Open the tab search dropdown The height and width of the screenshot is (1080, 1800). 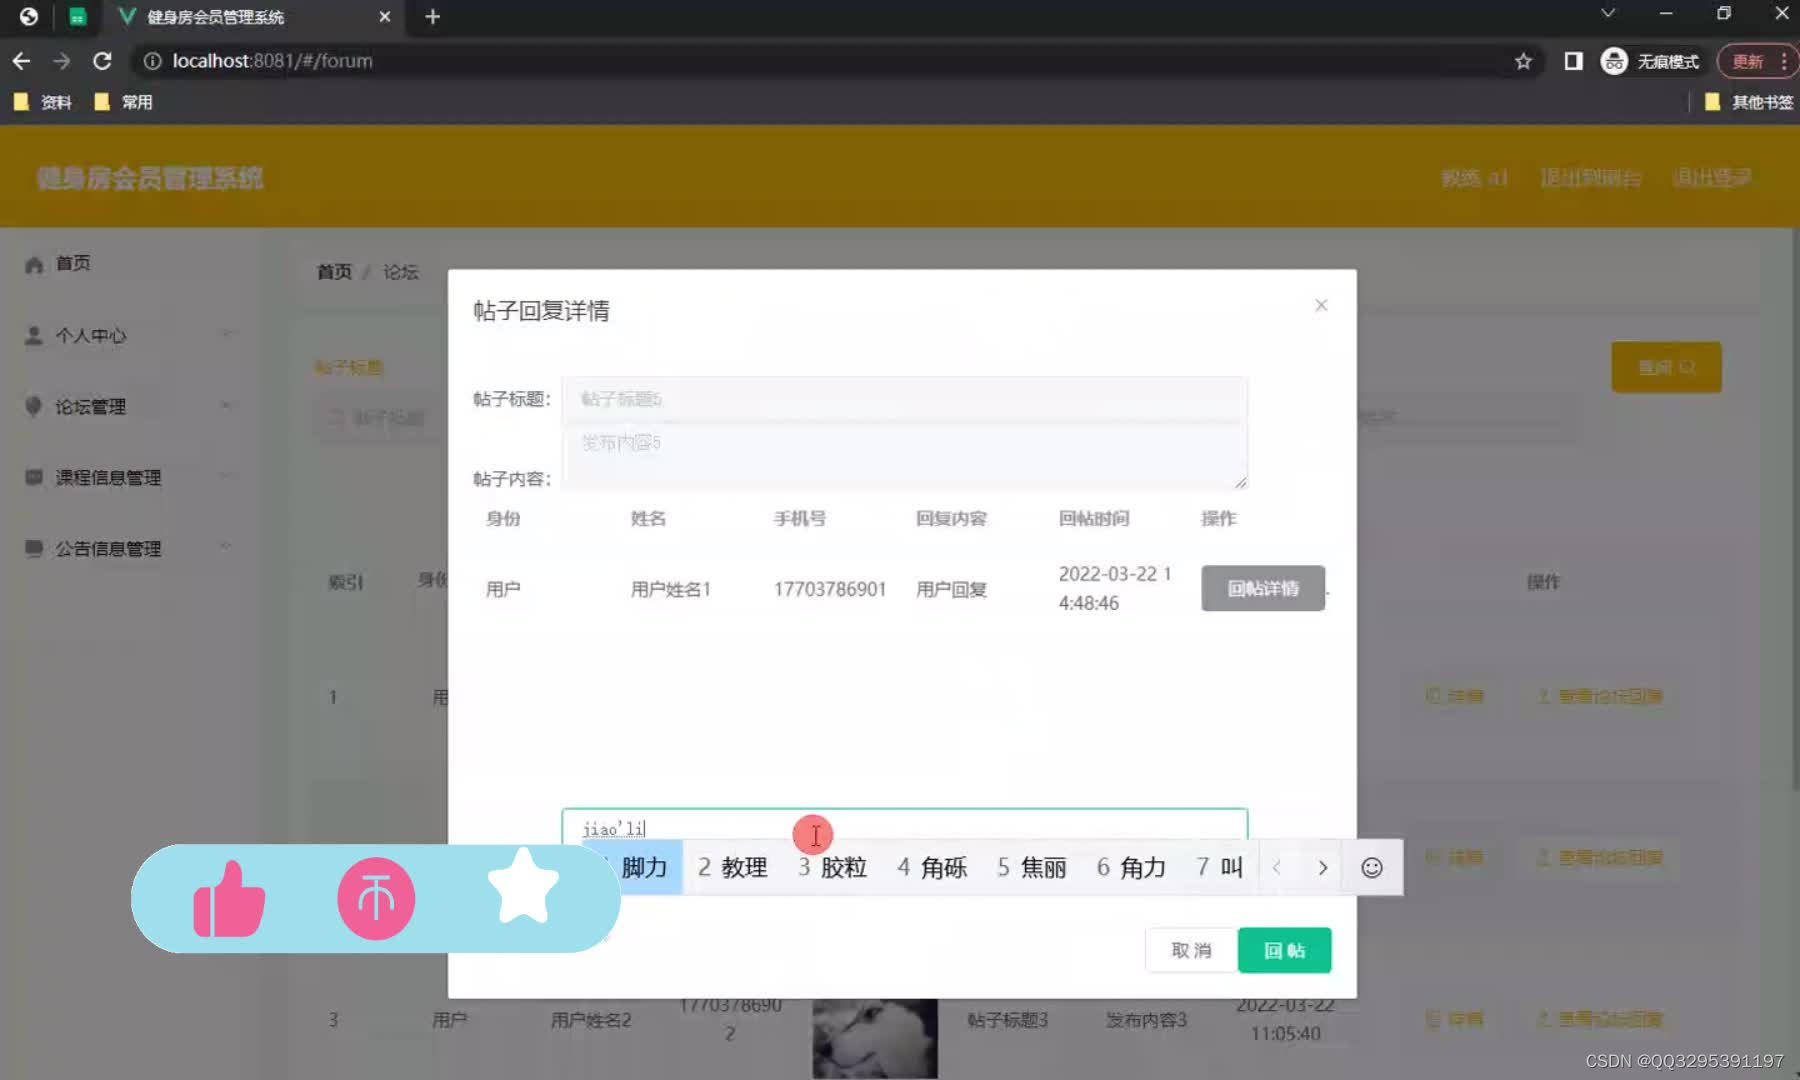coord(1608,13)
